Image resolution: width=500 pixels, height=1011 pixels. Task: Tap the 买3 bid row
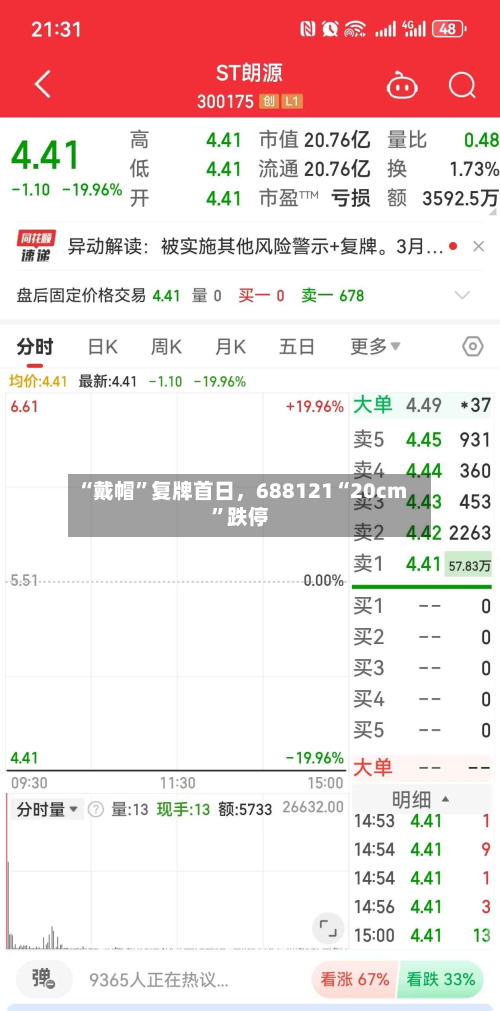pyautogui.click(x=422, y=668)
